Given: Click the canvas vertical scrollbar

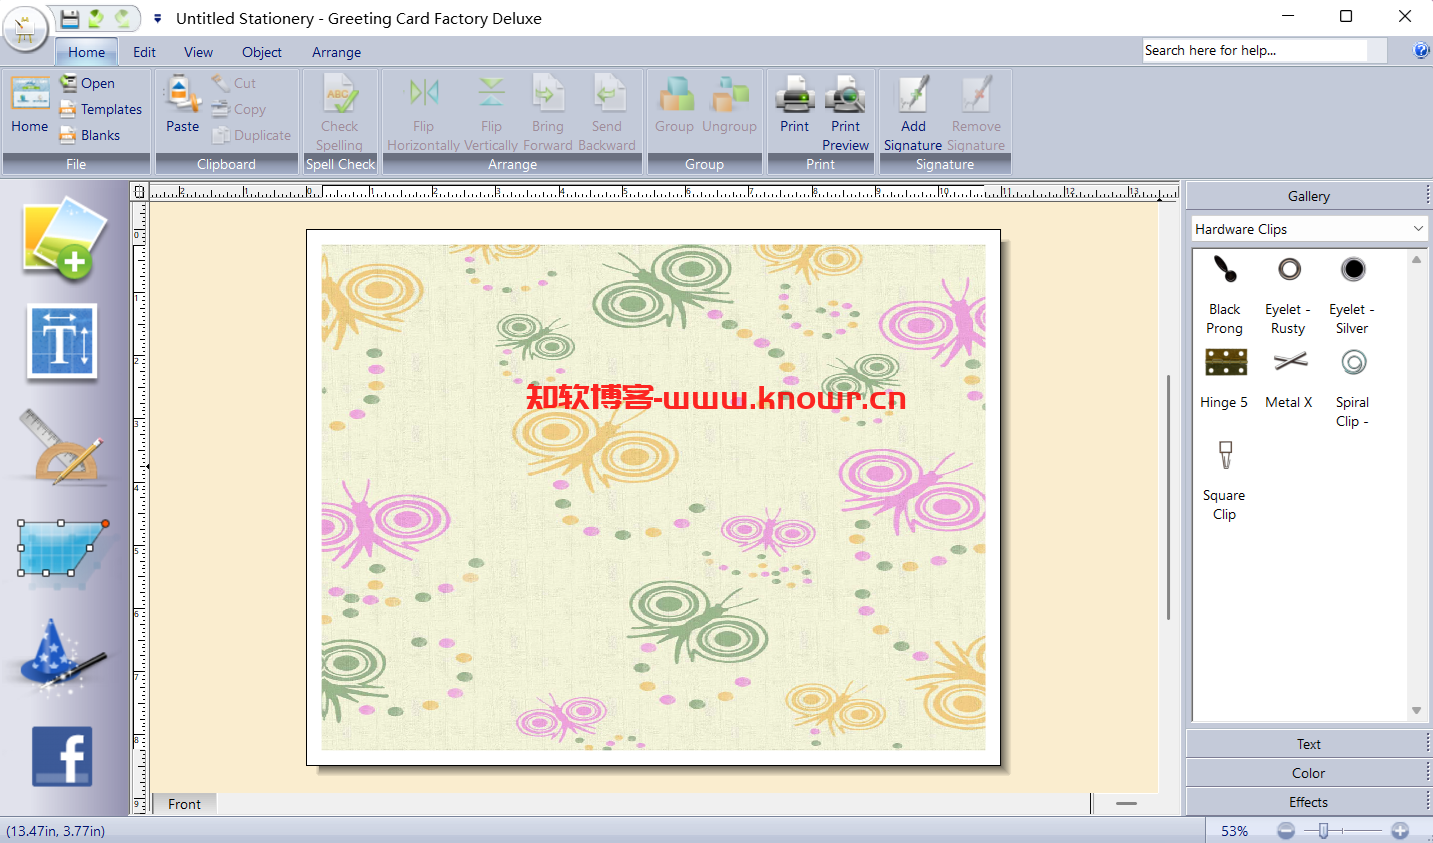Looking at the screenshot, I should tap(1168, 497).
